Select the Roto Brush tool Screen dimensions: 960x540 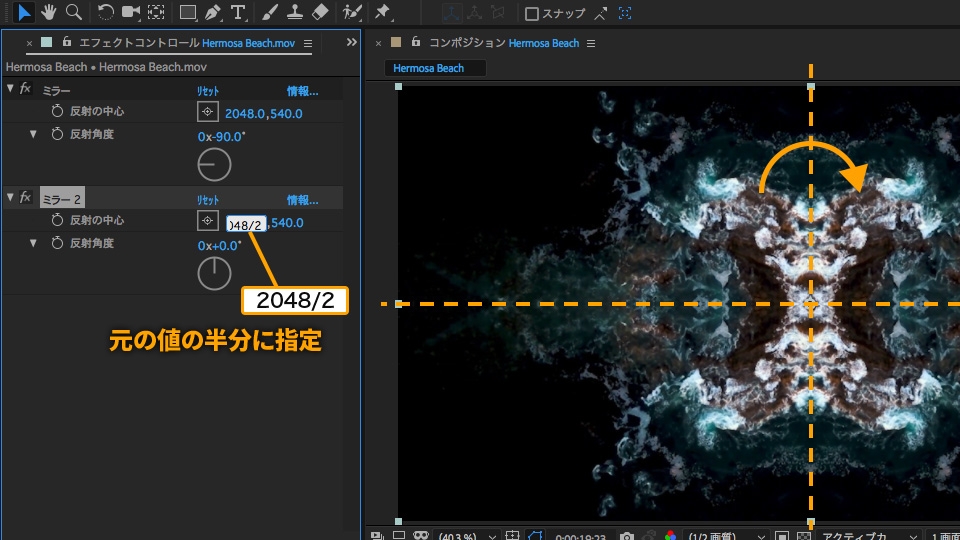[351, 12]
